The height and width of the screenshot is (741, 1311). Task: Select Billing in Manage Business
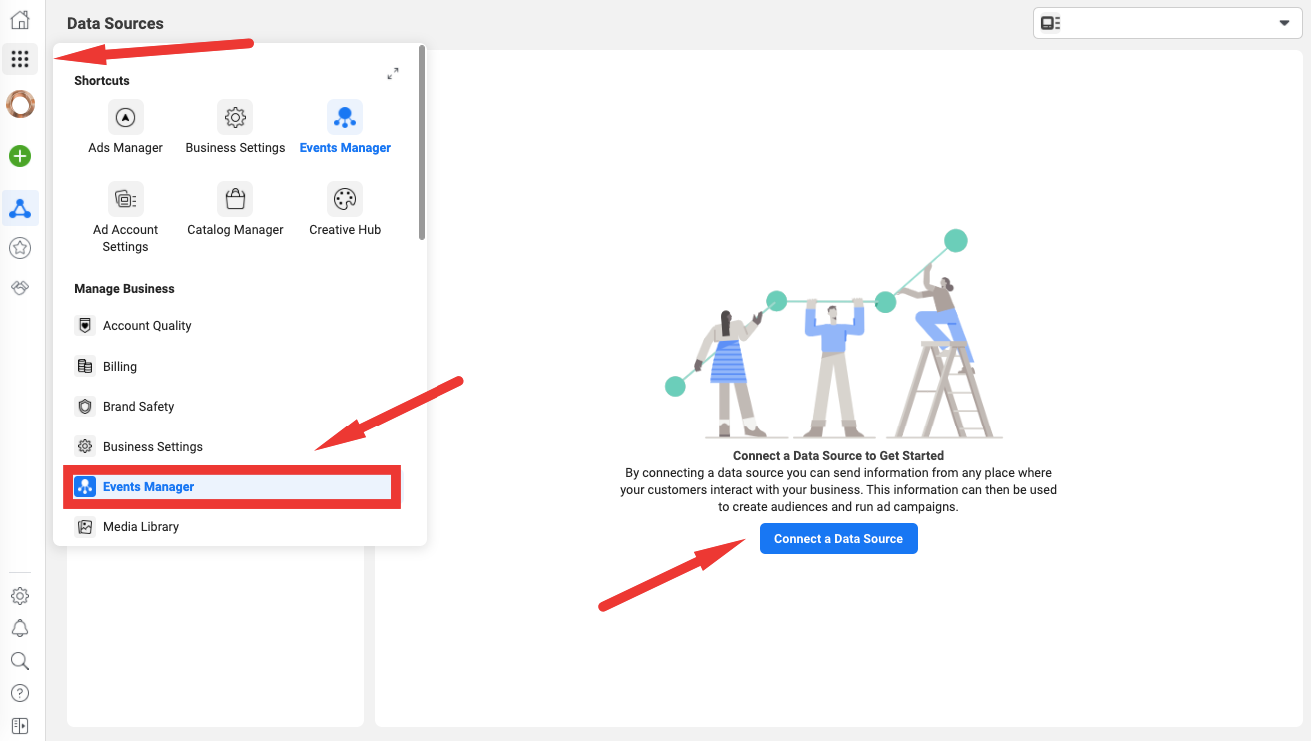(x=232, y=367)
